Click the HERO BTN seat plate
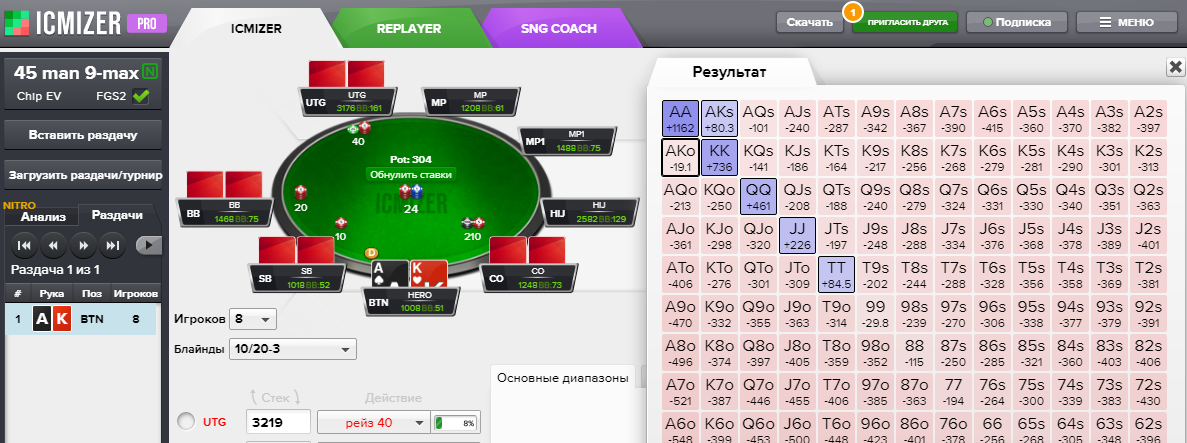 409,301
